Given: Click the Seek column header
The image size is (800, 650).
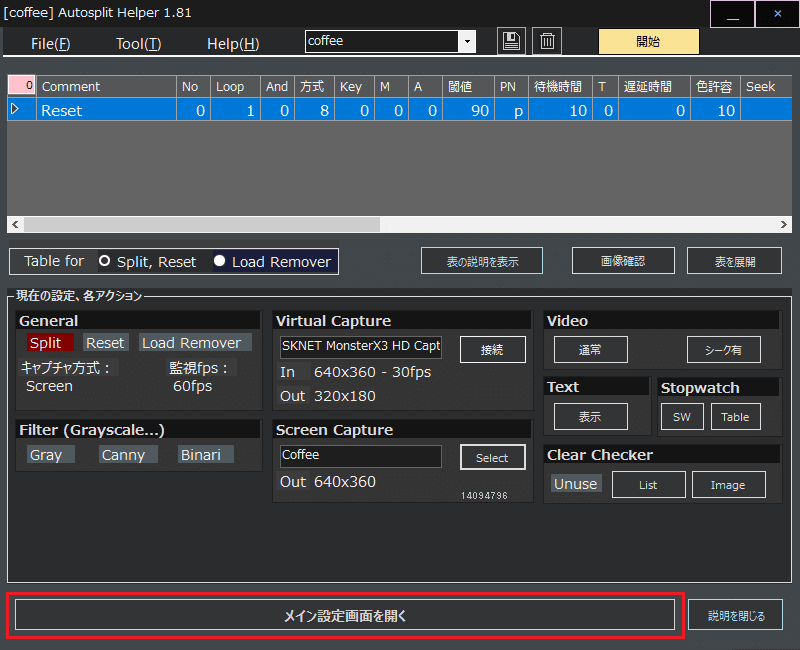Looking at the screenshot, I should [x=766, y=86].
